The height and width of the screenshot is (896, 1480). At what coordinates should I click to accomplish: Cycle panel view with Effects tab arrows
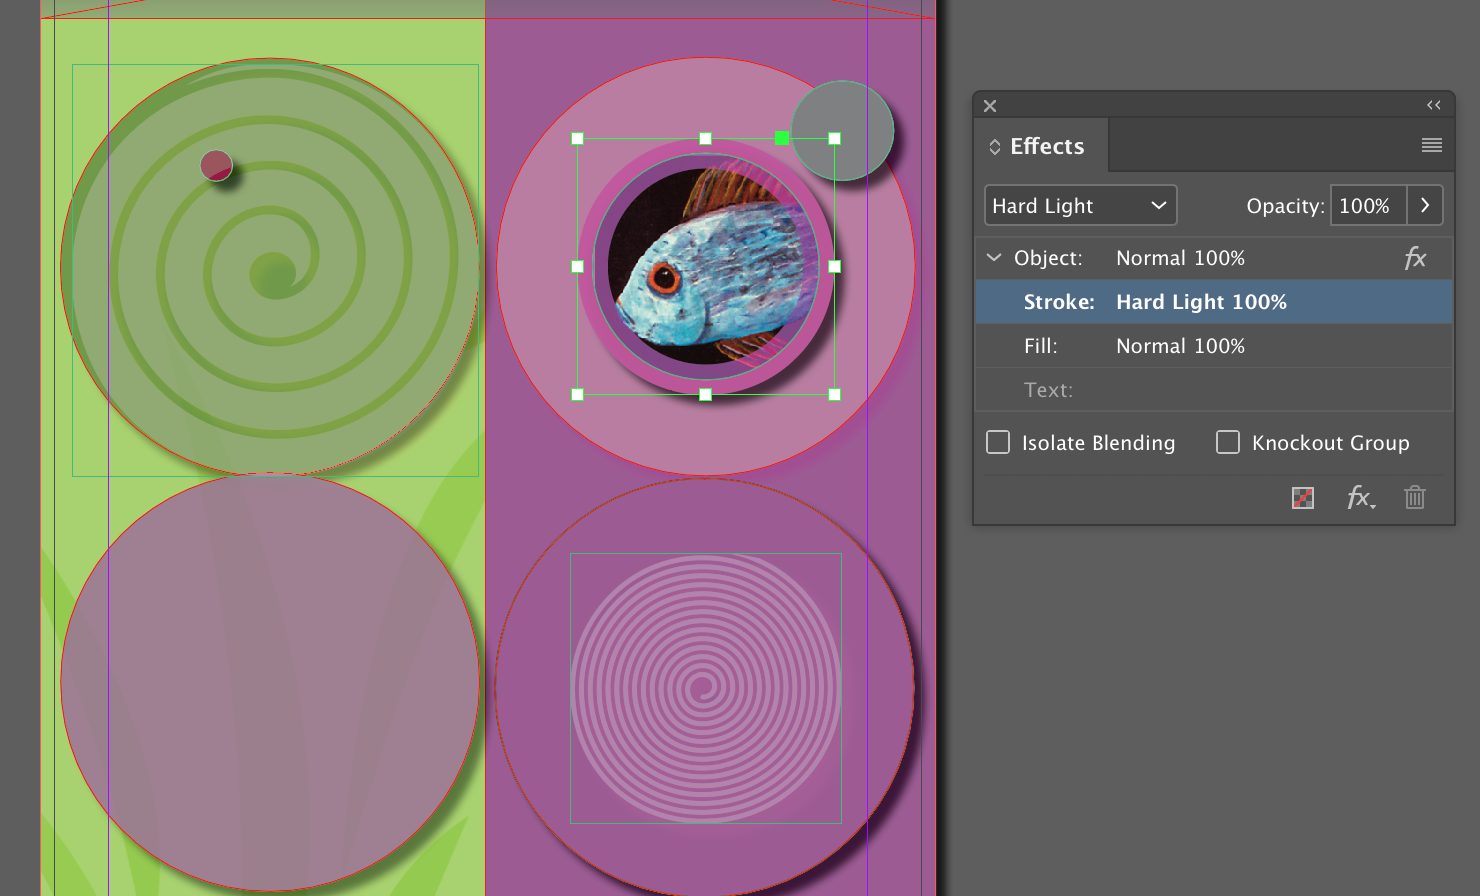pos(995,147)
